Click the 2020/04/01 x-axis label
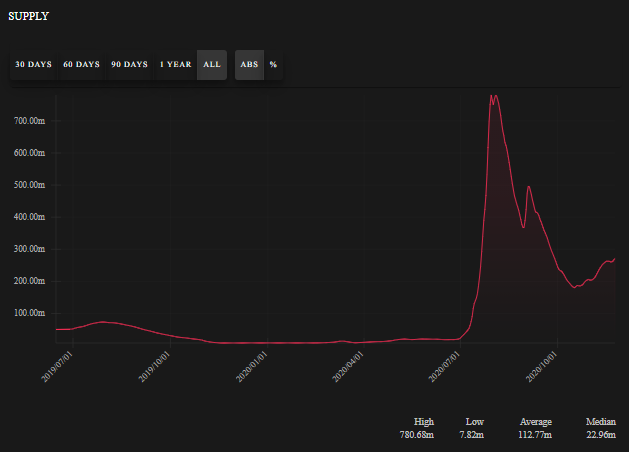629x452 pixels. tap(348, 367)
